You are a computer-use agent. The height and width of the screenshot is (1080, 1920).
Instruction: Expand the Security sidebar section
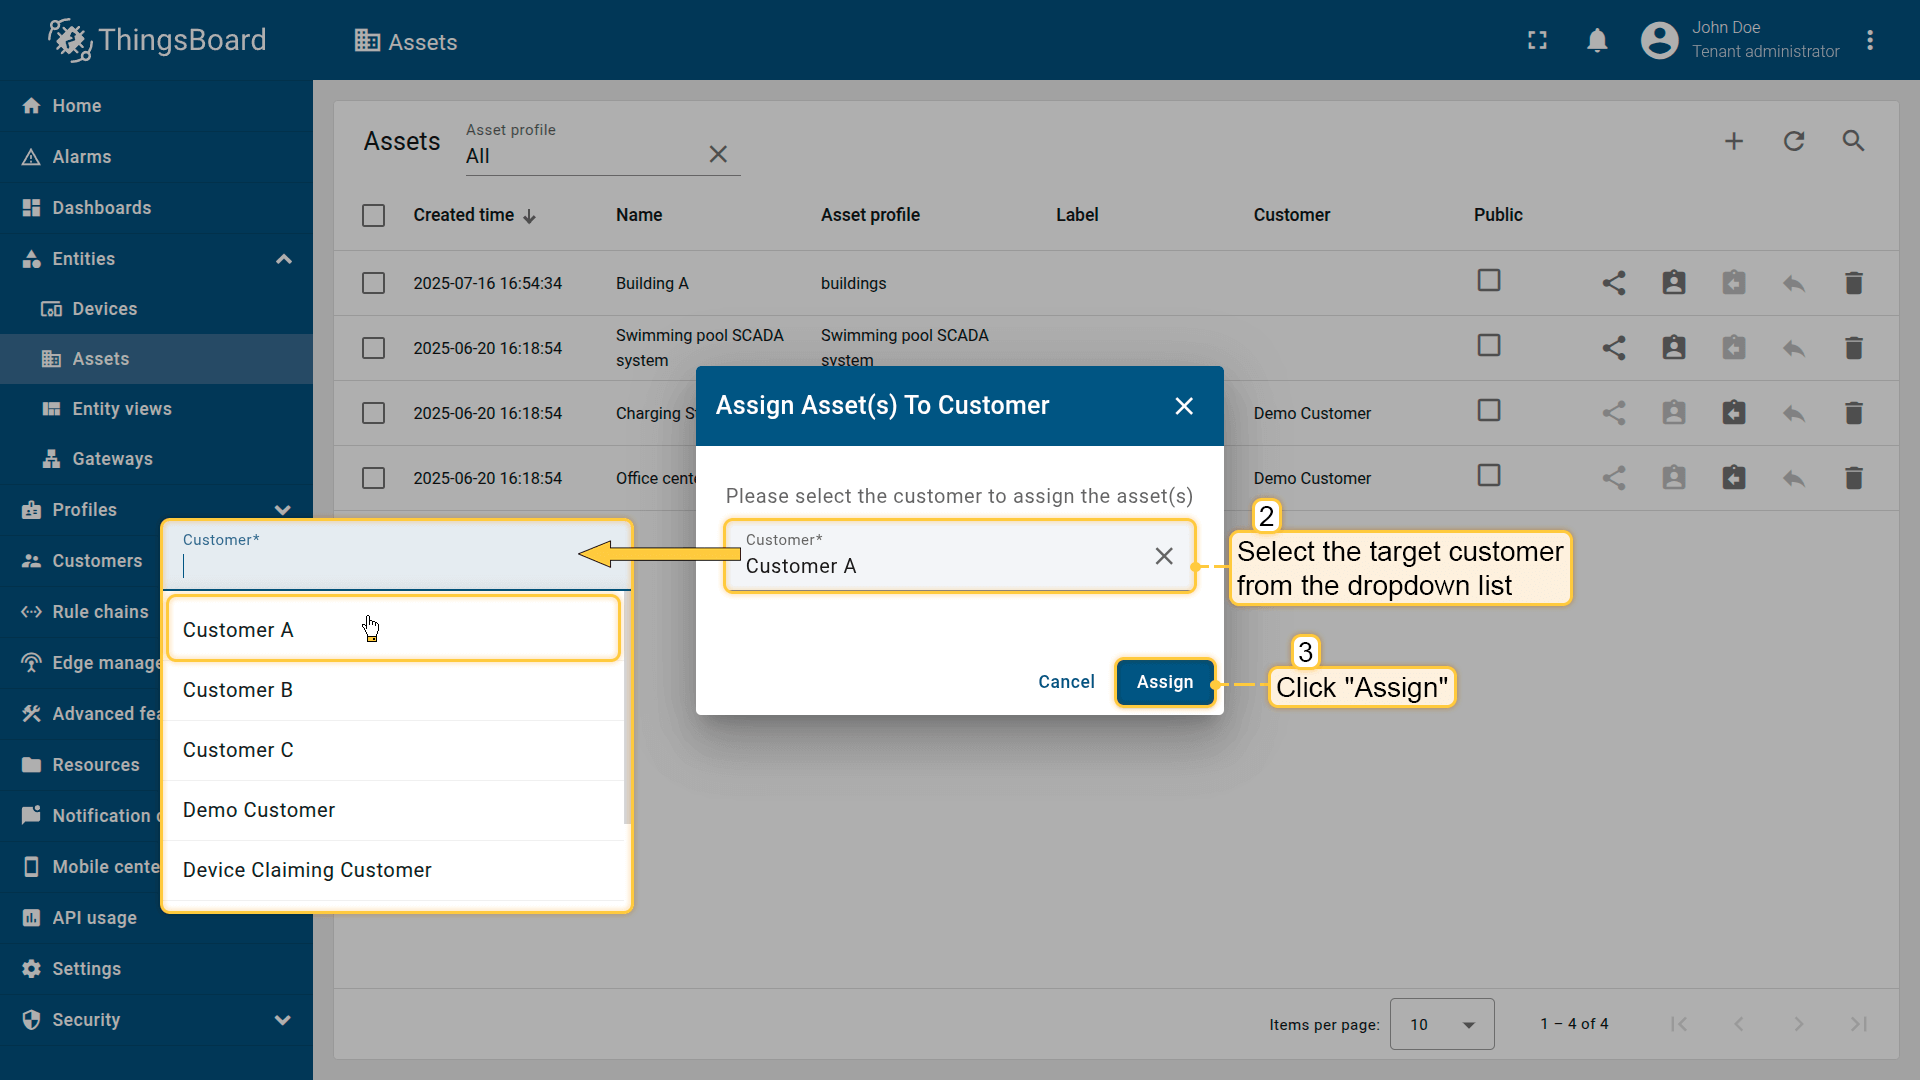(x=283, y=1020)
